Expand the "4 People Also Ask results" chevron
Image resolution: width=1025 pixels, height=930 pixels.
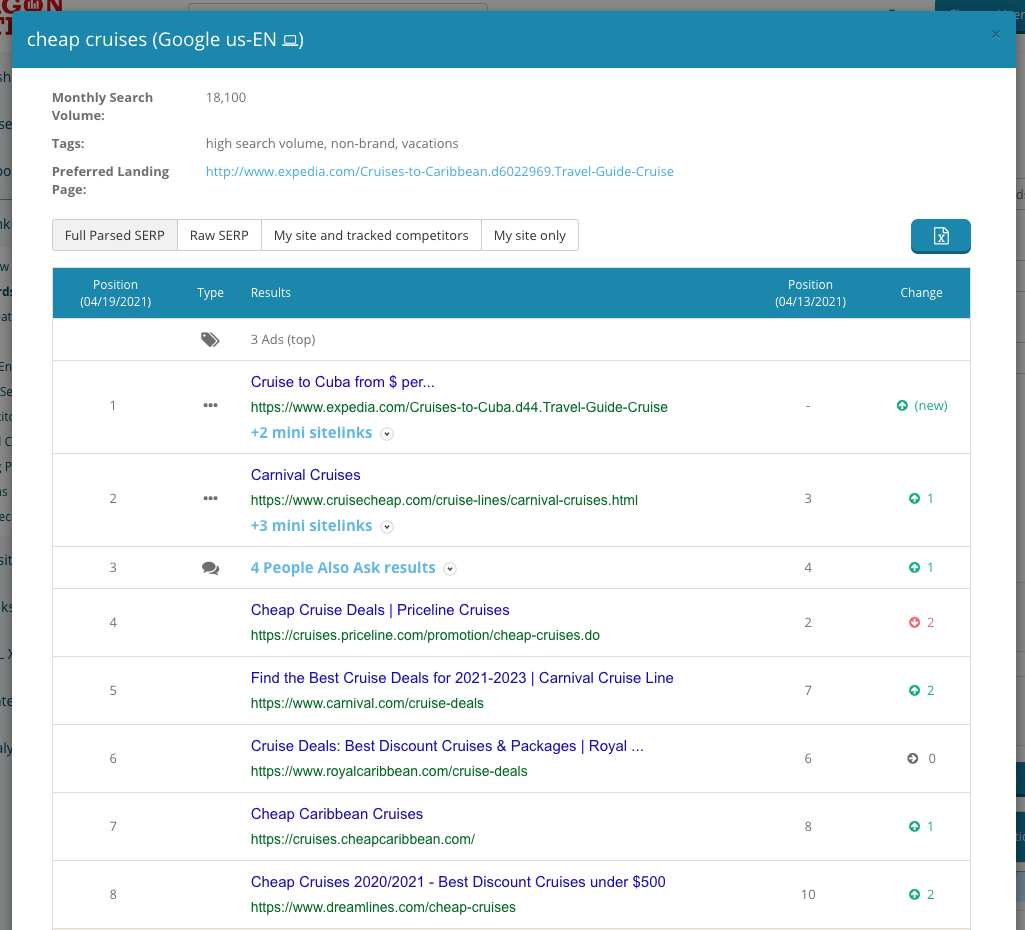(450, 568)
